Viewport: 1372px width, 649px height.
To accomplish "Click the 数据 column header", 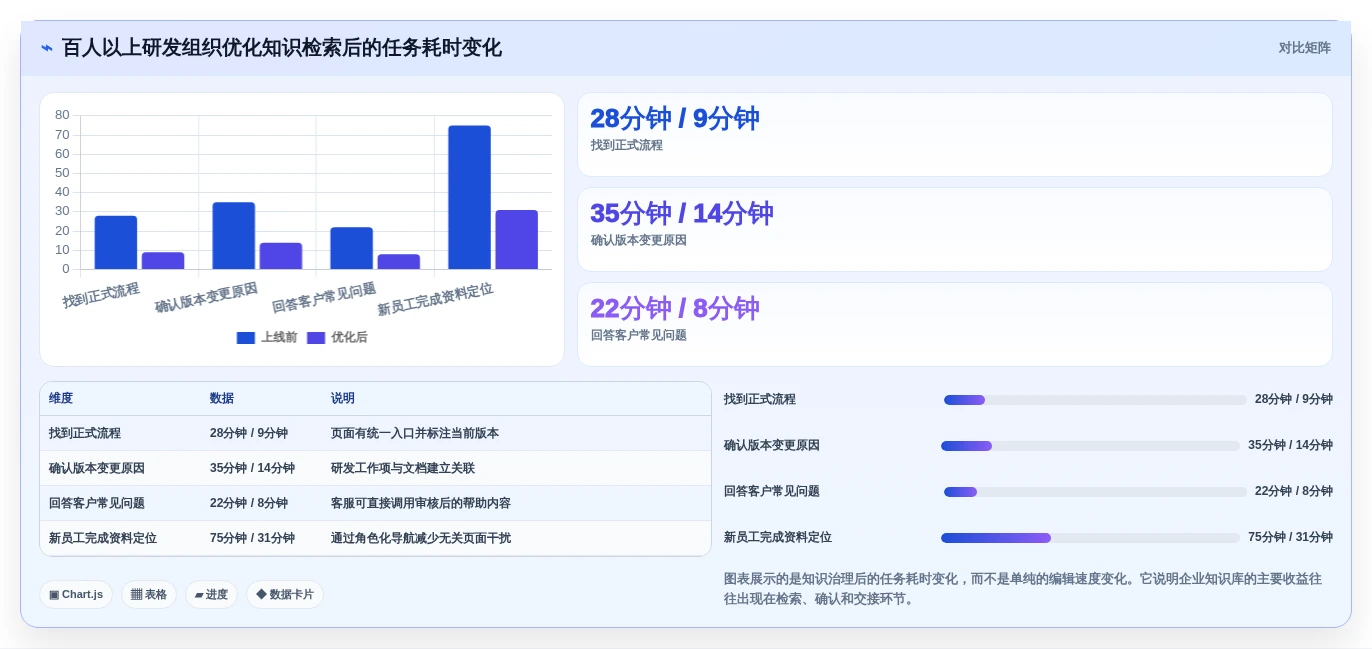I will (222, 398).
